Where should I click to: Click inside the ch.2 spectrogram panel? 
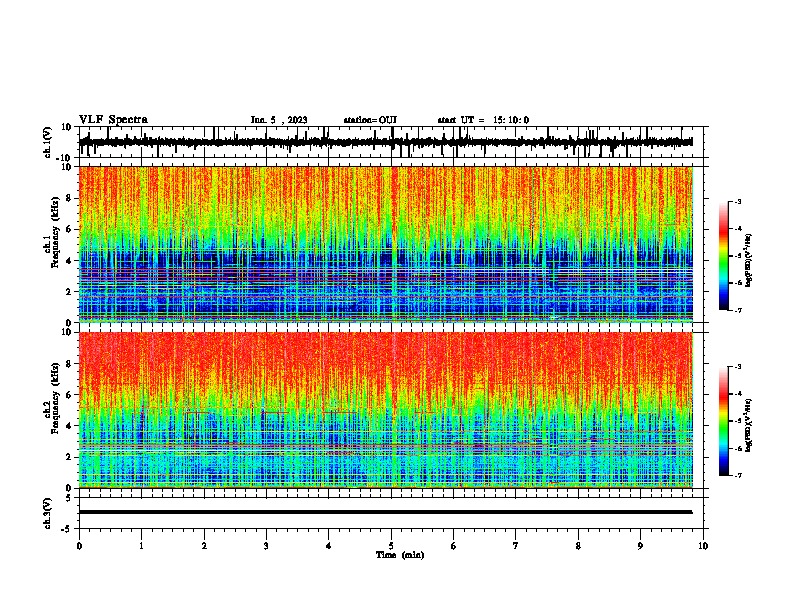(x=386, y=410)
